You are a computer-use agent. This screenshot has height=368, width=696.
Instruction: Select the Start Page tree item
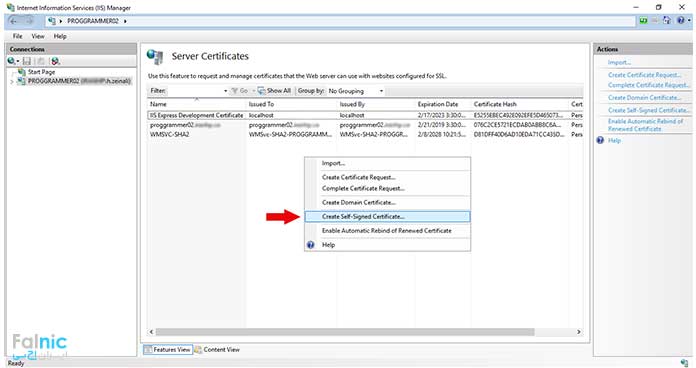(42, 71)
